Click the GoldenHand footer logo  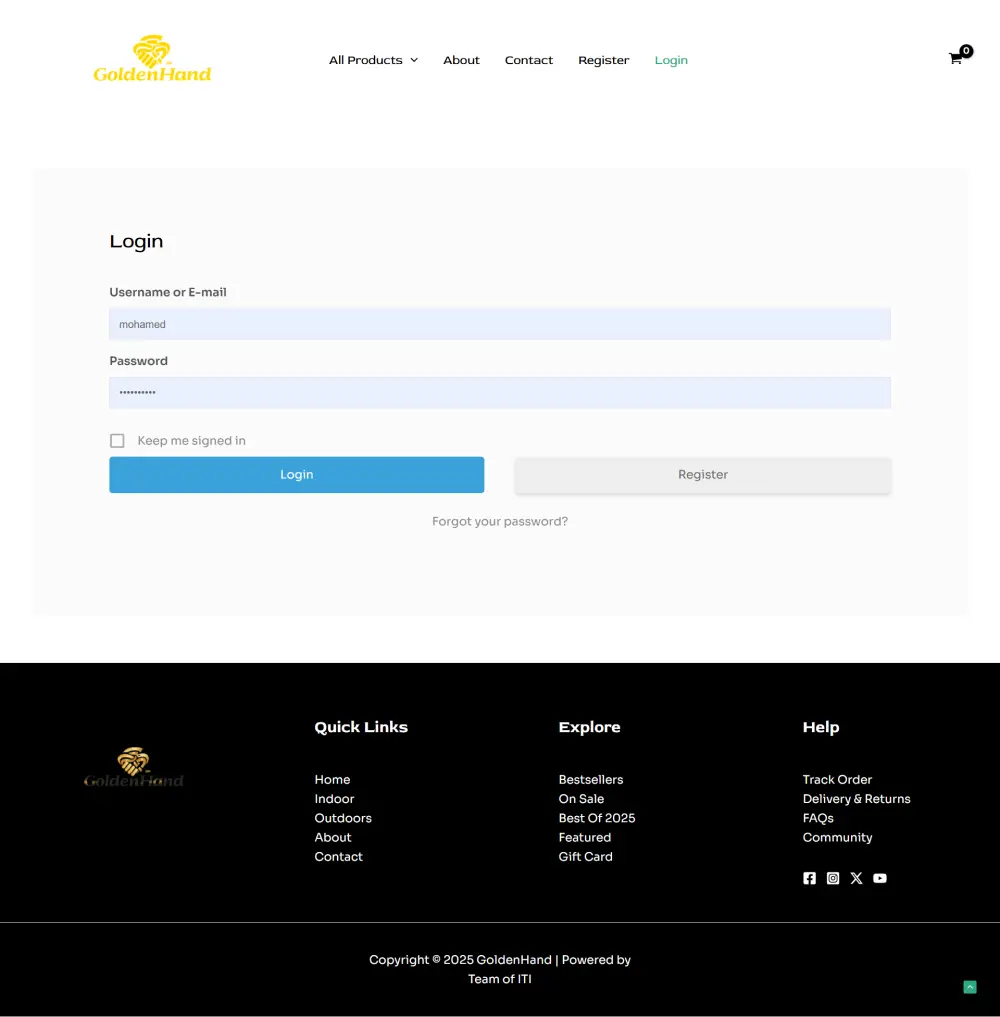134,766
